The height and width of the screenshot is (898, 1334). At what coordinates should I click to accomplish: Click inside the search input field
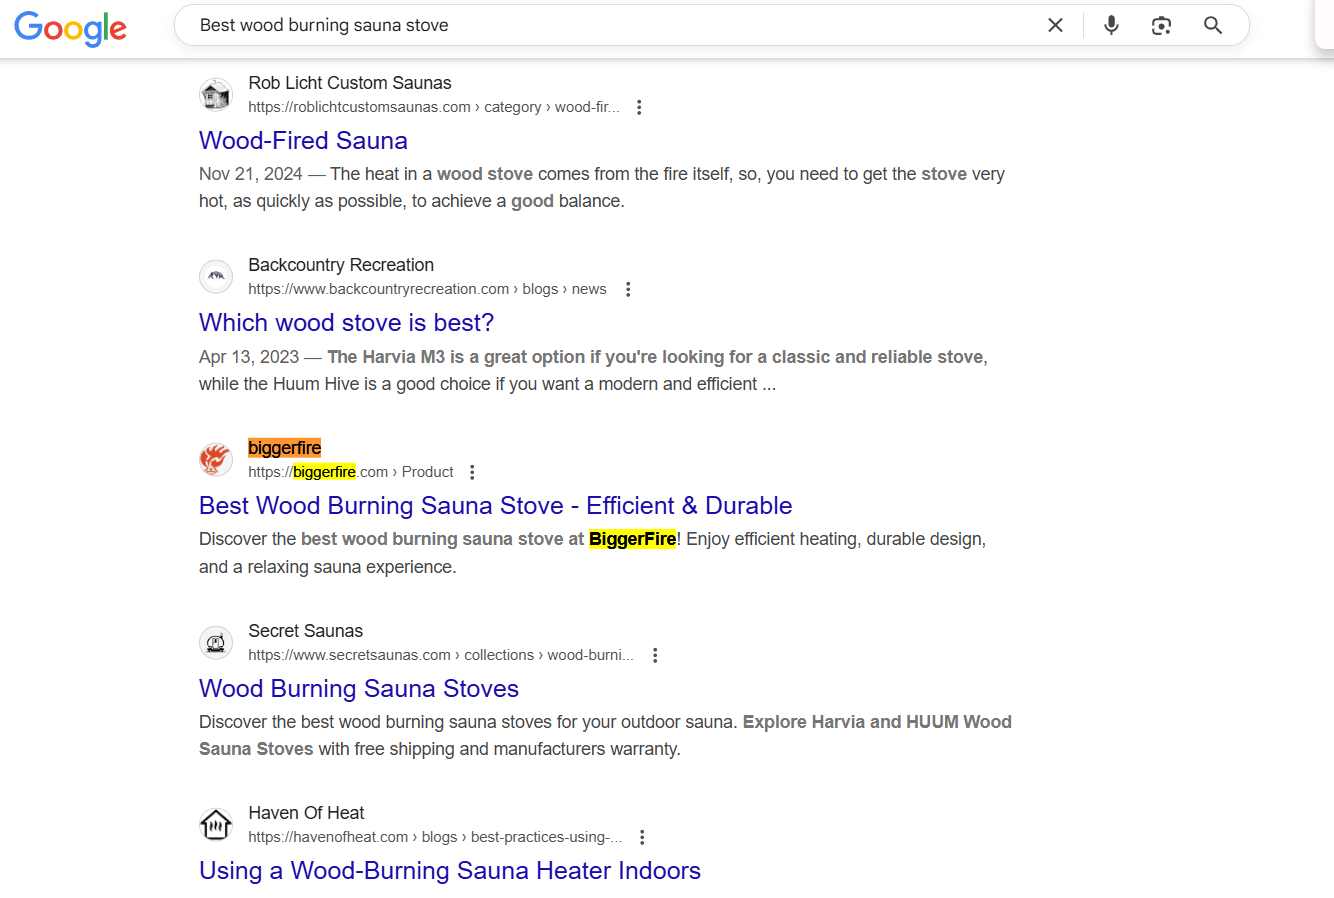600,25
